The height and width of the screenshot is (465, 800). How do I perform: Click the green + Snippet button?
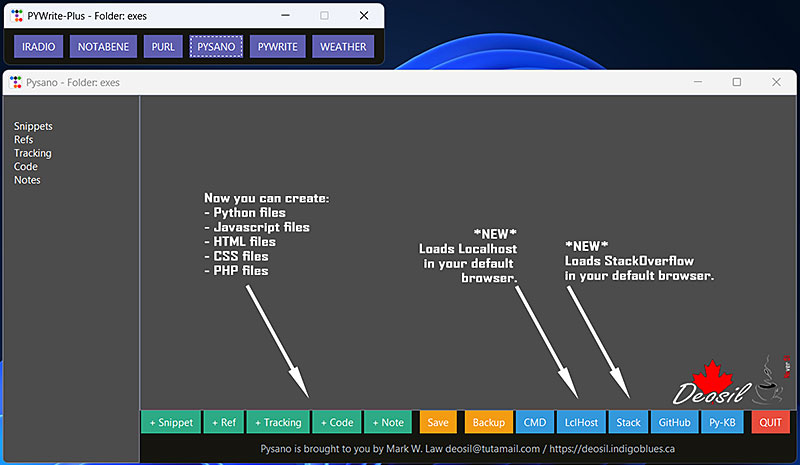(171, 422)
